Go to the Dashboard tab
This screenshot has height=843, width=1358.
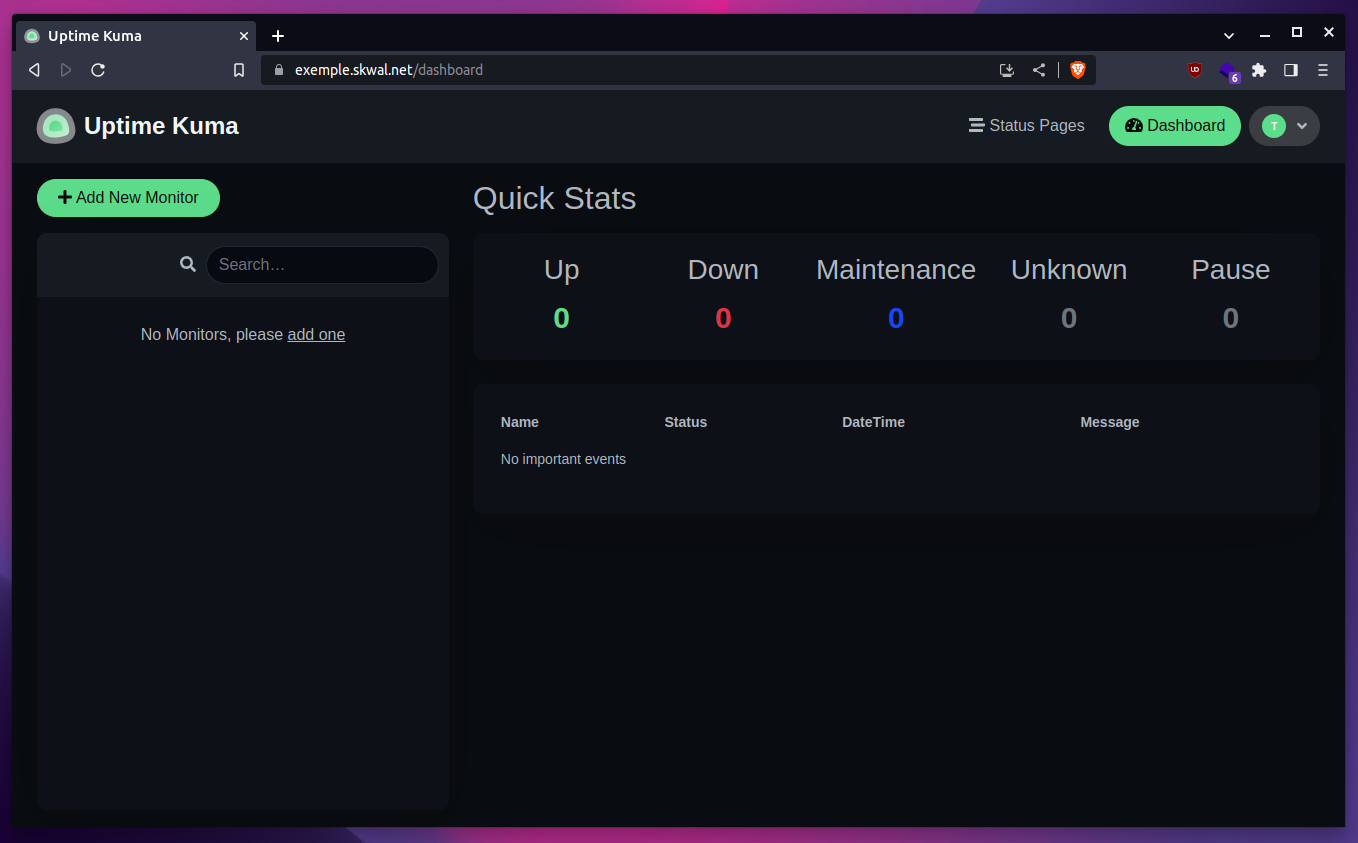[1175, 126]
